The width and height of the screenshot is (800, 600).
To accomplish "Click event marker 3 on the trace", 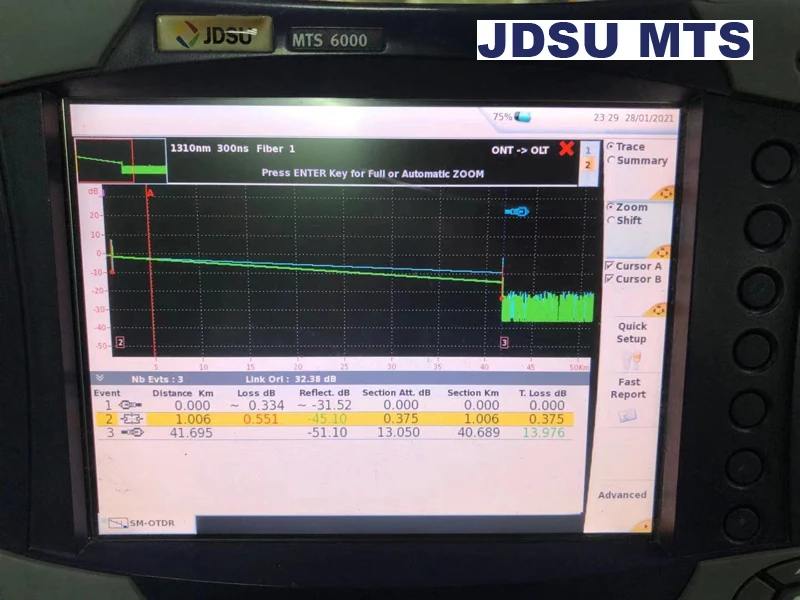I will tap(504, 342).
